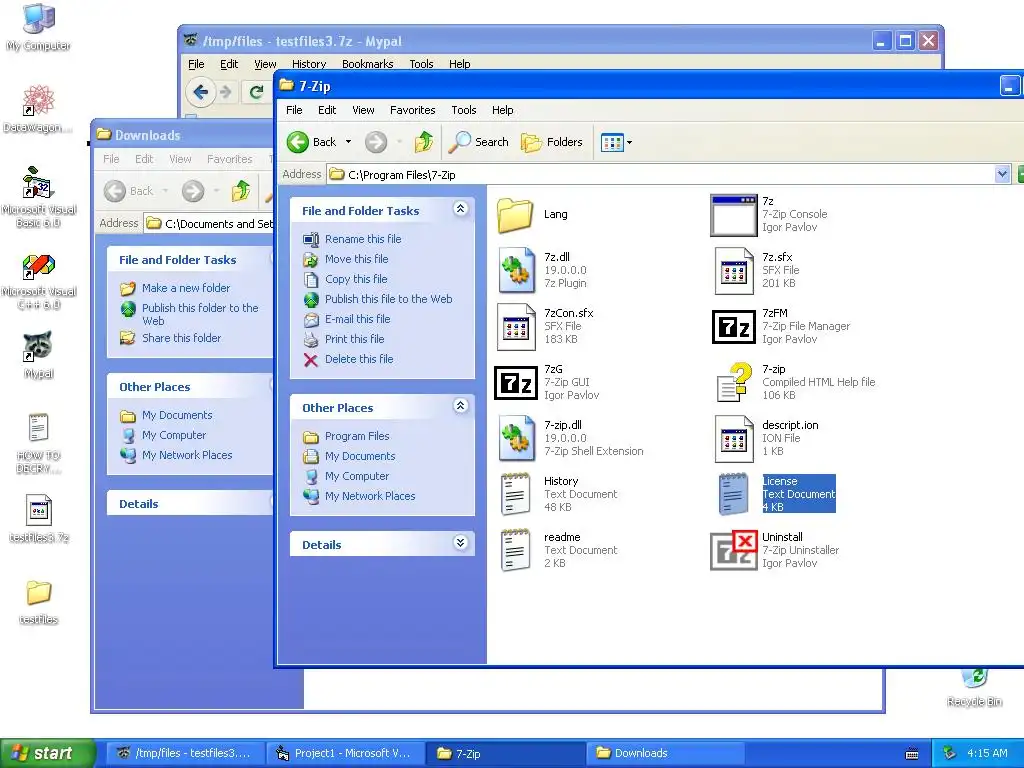The width and height of the screenshot is (1024, 768).
Task: Select the 7zCon.sfx file icon
Action: (x=516, y=326)
